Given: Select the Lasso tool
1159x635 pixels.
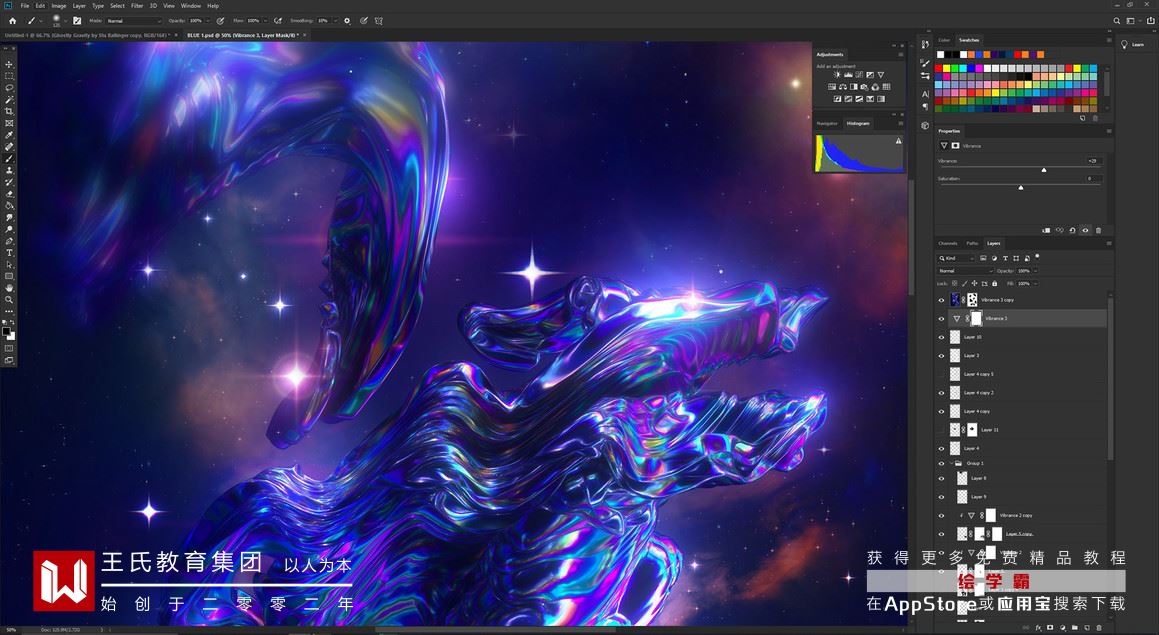Looking at the screenshot, I should click(x=9, y=88).
